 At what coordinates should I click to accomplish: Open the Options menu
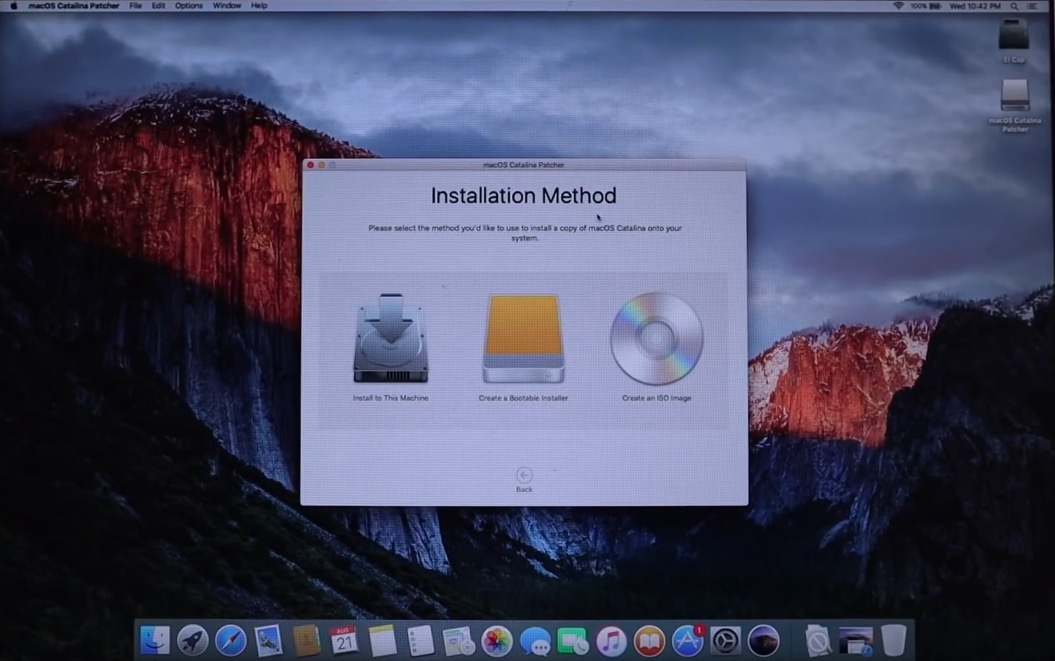188,6
